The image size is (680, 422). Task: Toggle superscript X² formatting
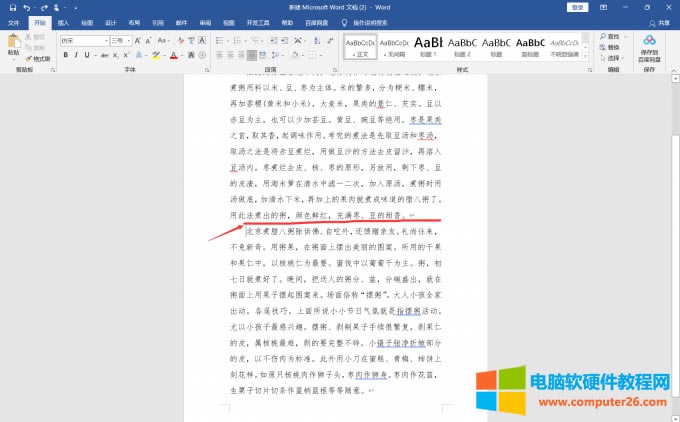126,55
